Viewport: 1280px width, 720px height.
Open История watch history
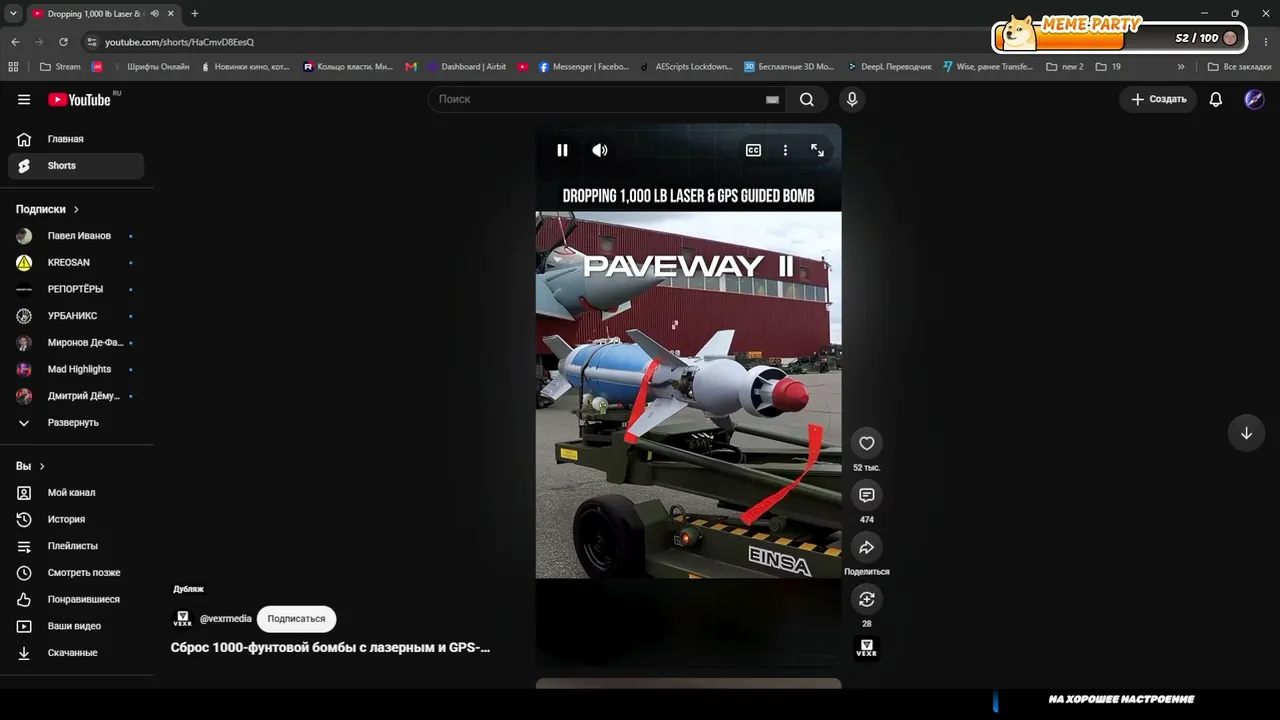point(76,519)
